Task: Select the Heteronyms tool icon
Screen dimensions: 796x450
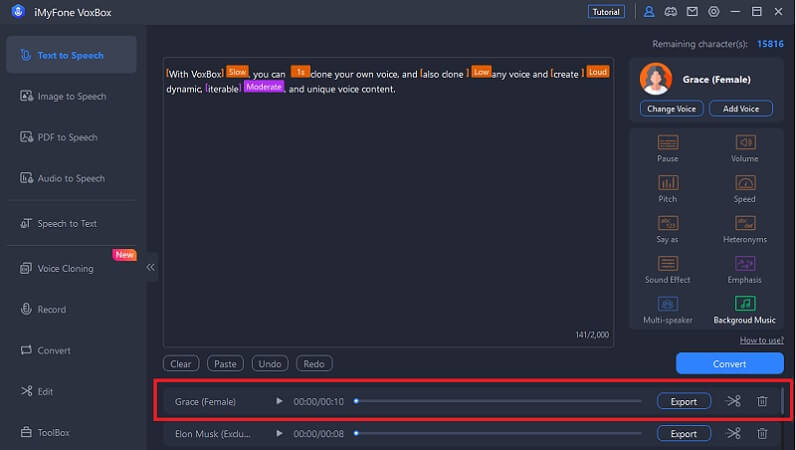Action: coord(745,222)
